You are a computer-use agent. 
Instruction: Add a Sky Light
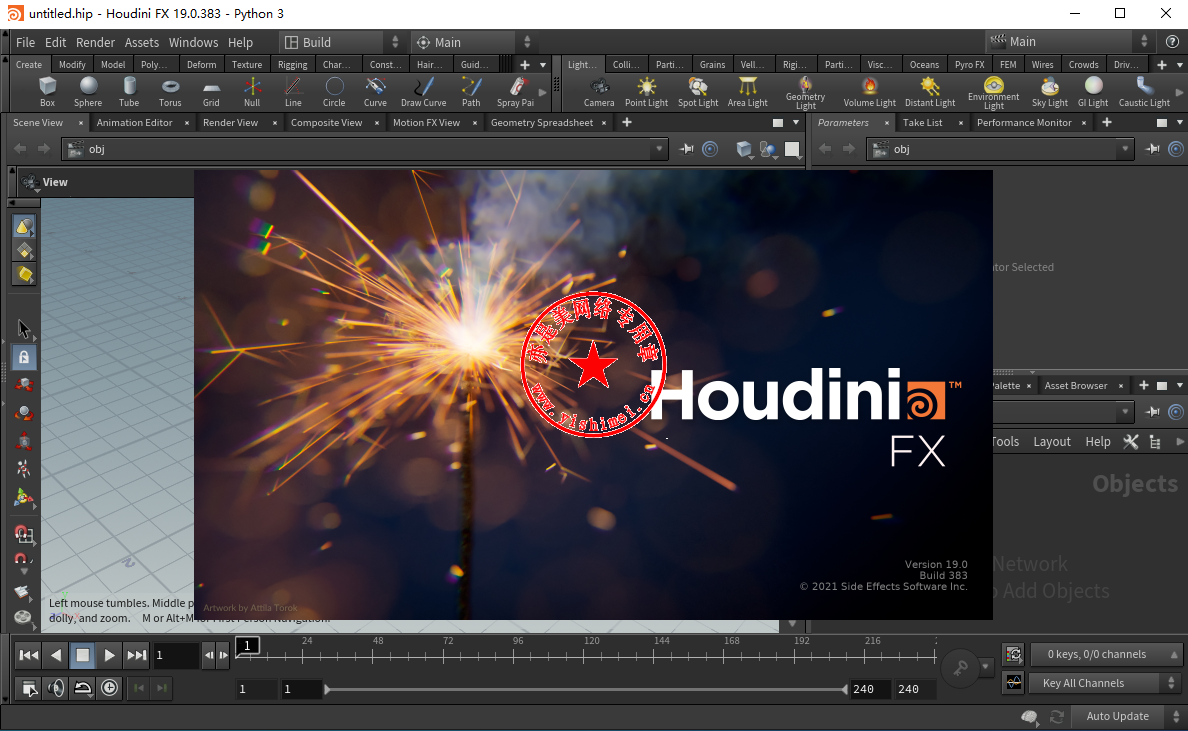pos(1049,92)
